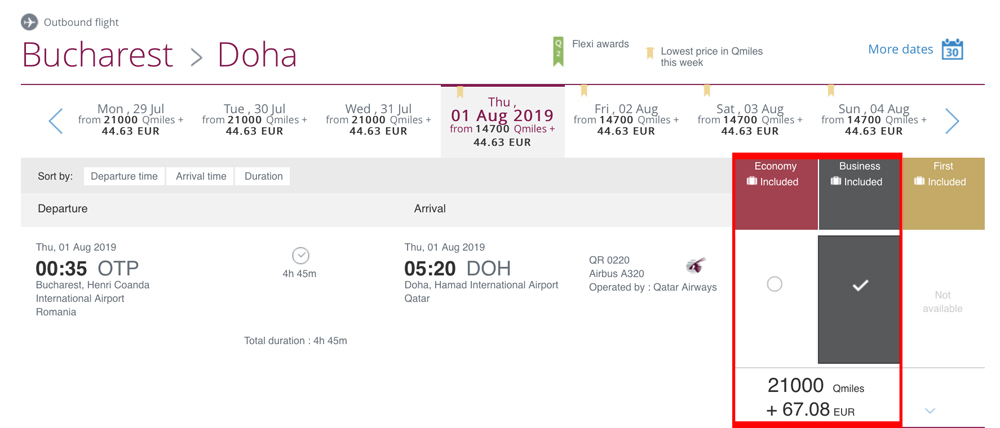Click the Qatar Airways oryx logo

[x=696, y=265]
